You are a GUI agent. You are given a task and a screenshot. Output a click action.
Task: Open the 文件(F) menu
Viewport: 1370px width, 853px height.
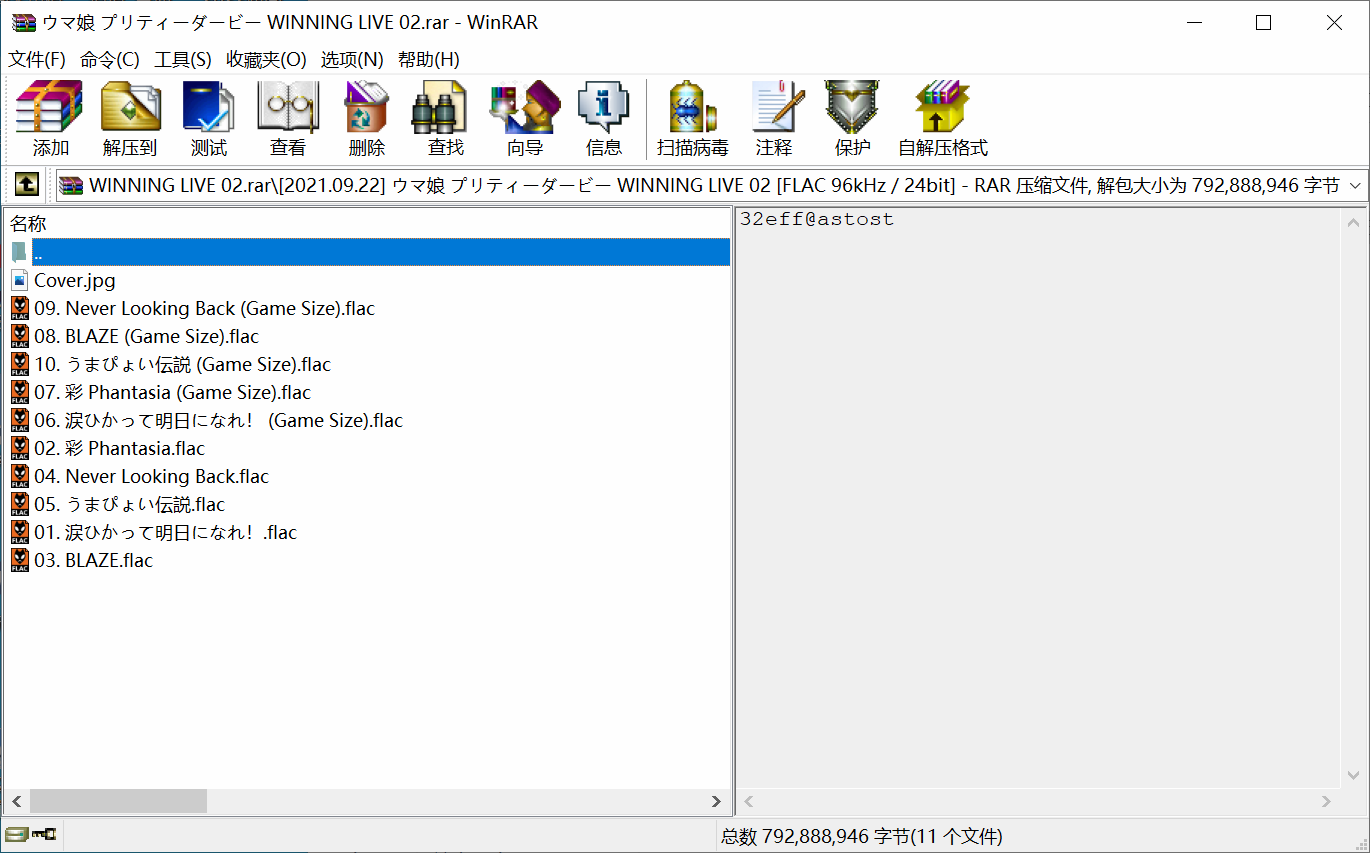37,60
